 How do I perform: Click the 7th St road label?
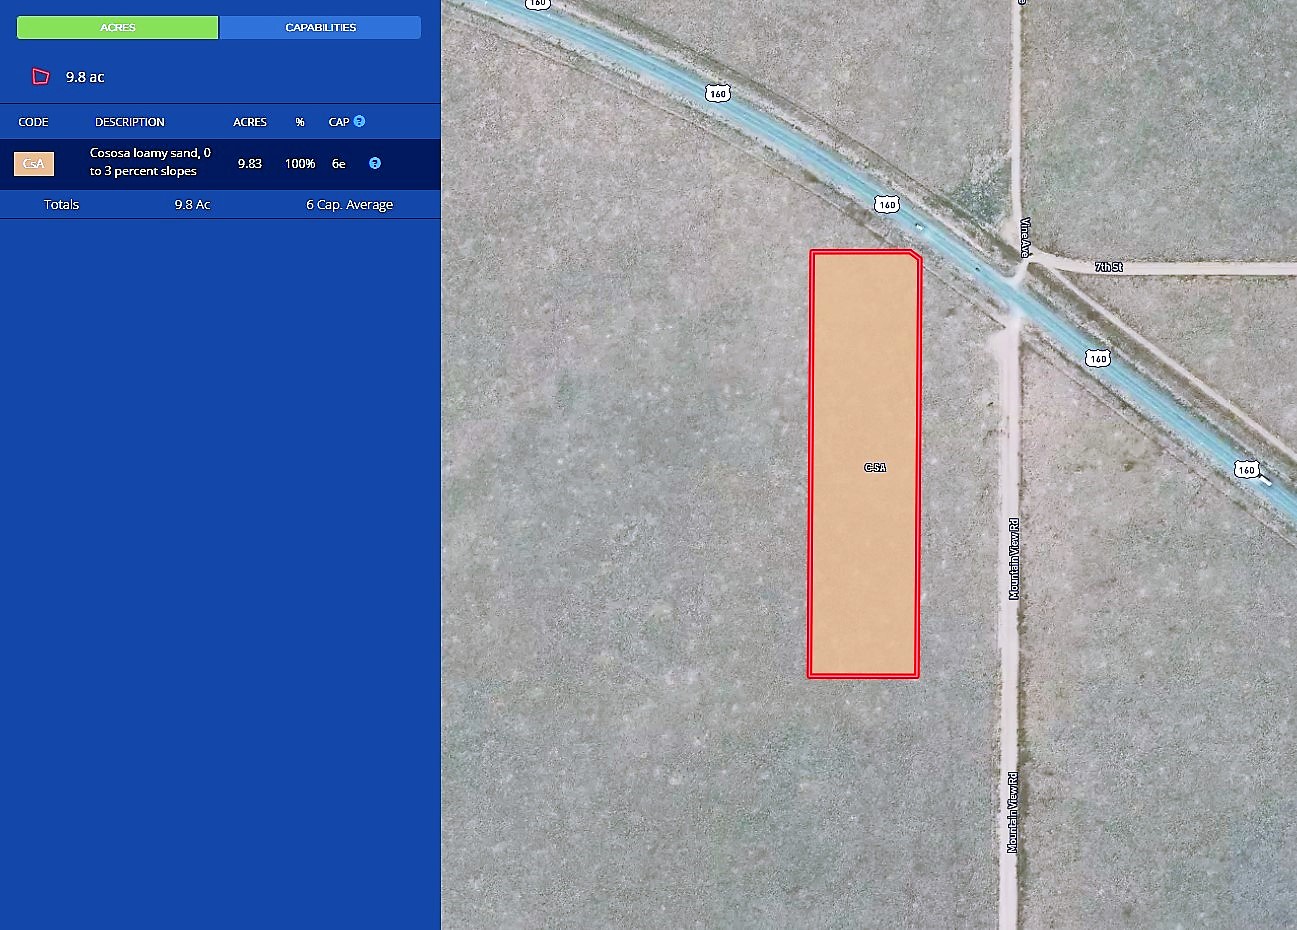[1108, 267]
